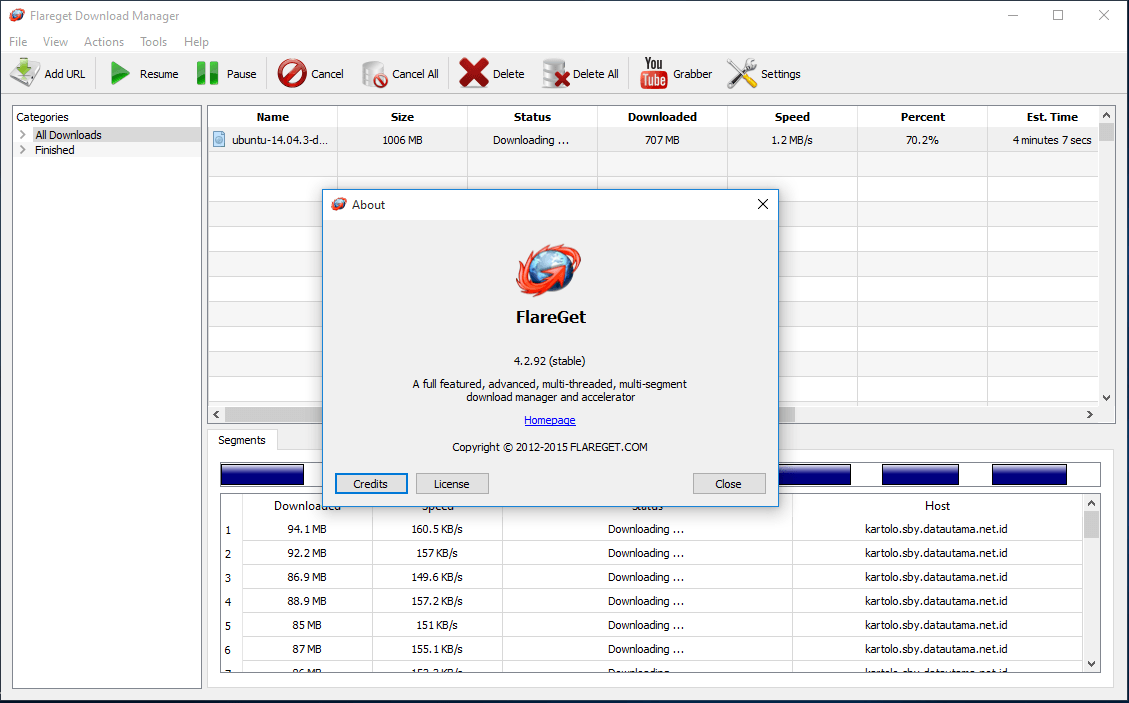Click the Est. Time column header
The image size is (1129, 703).
coord(1043,117)
